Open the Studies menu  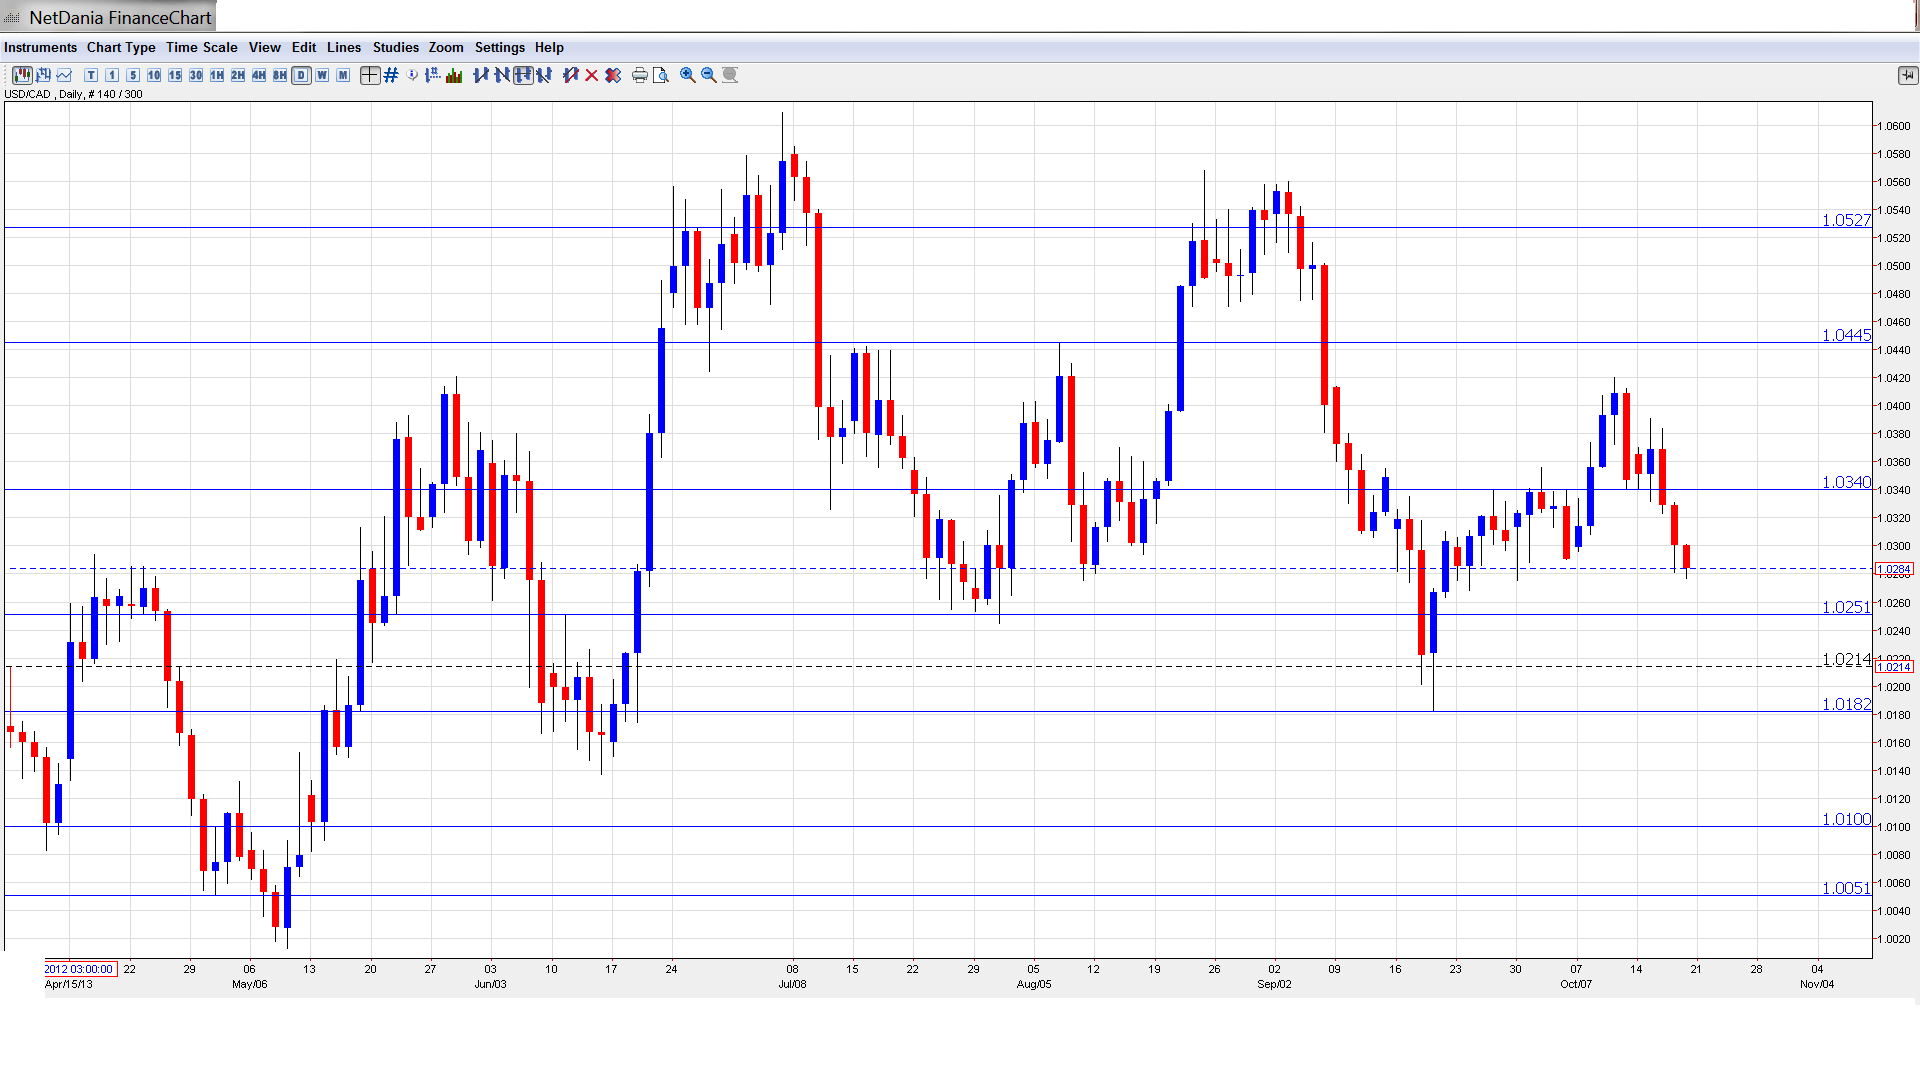[x=395, y=47]
